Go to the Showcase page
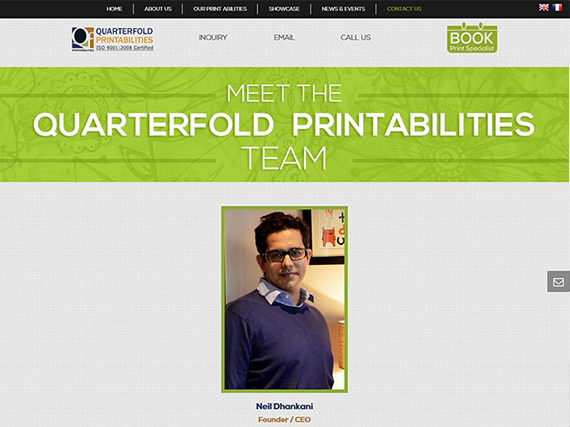 (284, 9)
